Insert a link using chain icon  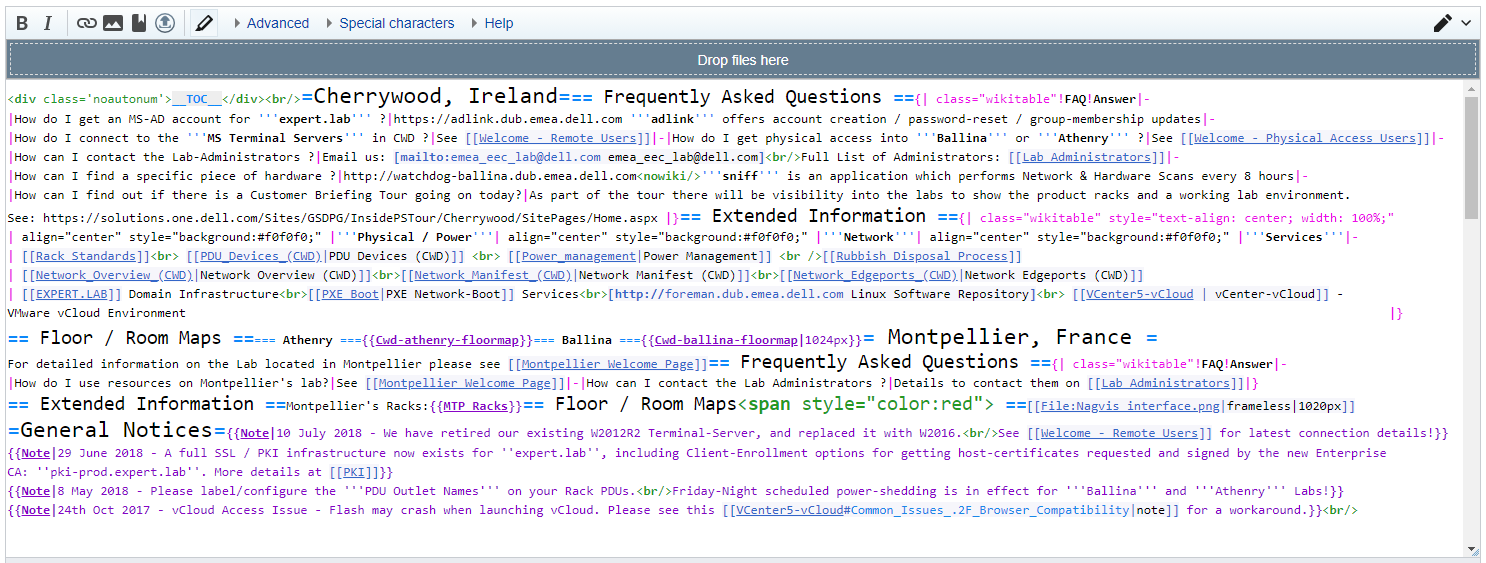(87, 23)
